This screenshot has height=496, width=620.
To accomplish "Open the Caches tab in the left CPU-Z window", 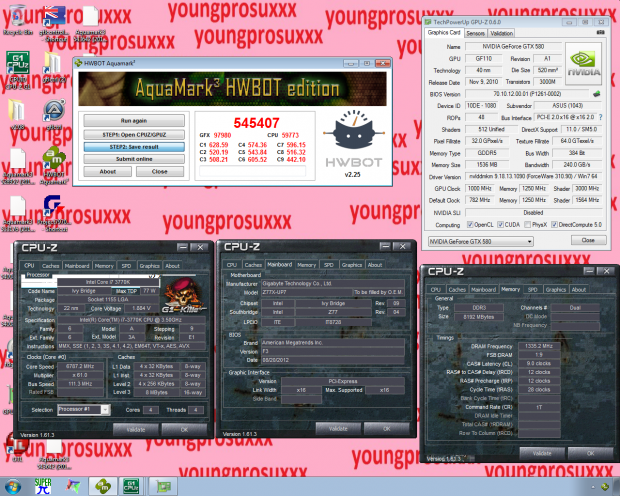I will pyautogui.click(x=51, y=266).
